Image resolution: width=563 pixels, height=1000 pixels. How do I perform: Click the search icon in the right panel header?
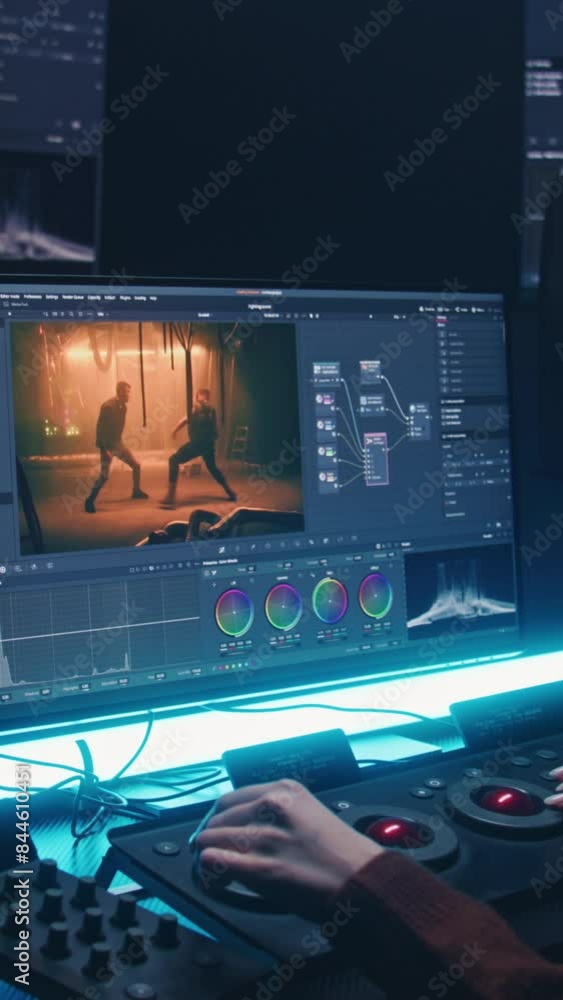coord(495,318)
